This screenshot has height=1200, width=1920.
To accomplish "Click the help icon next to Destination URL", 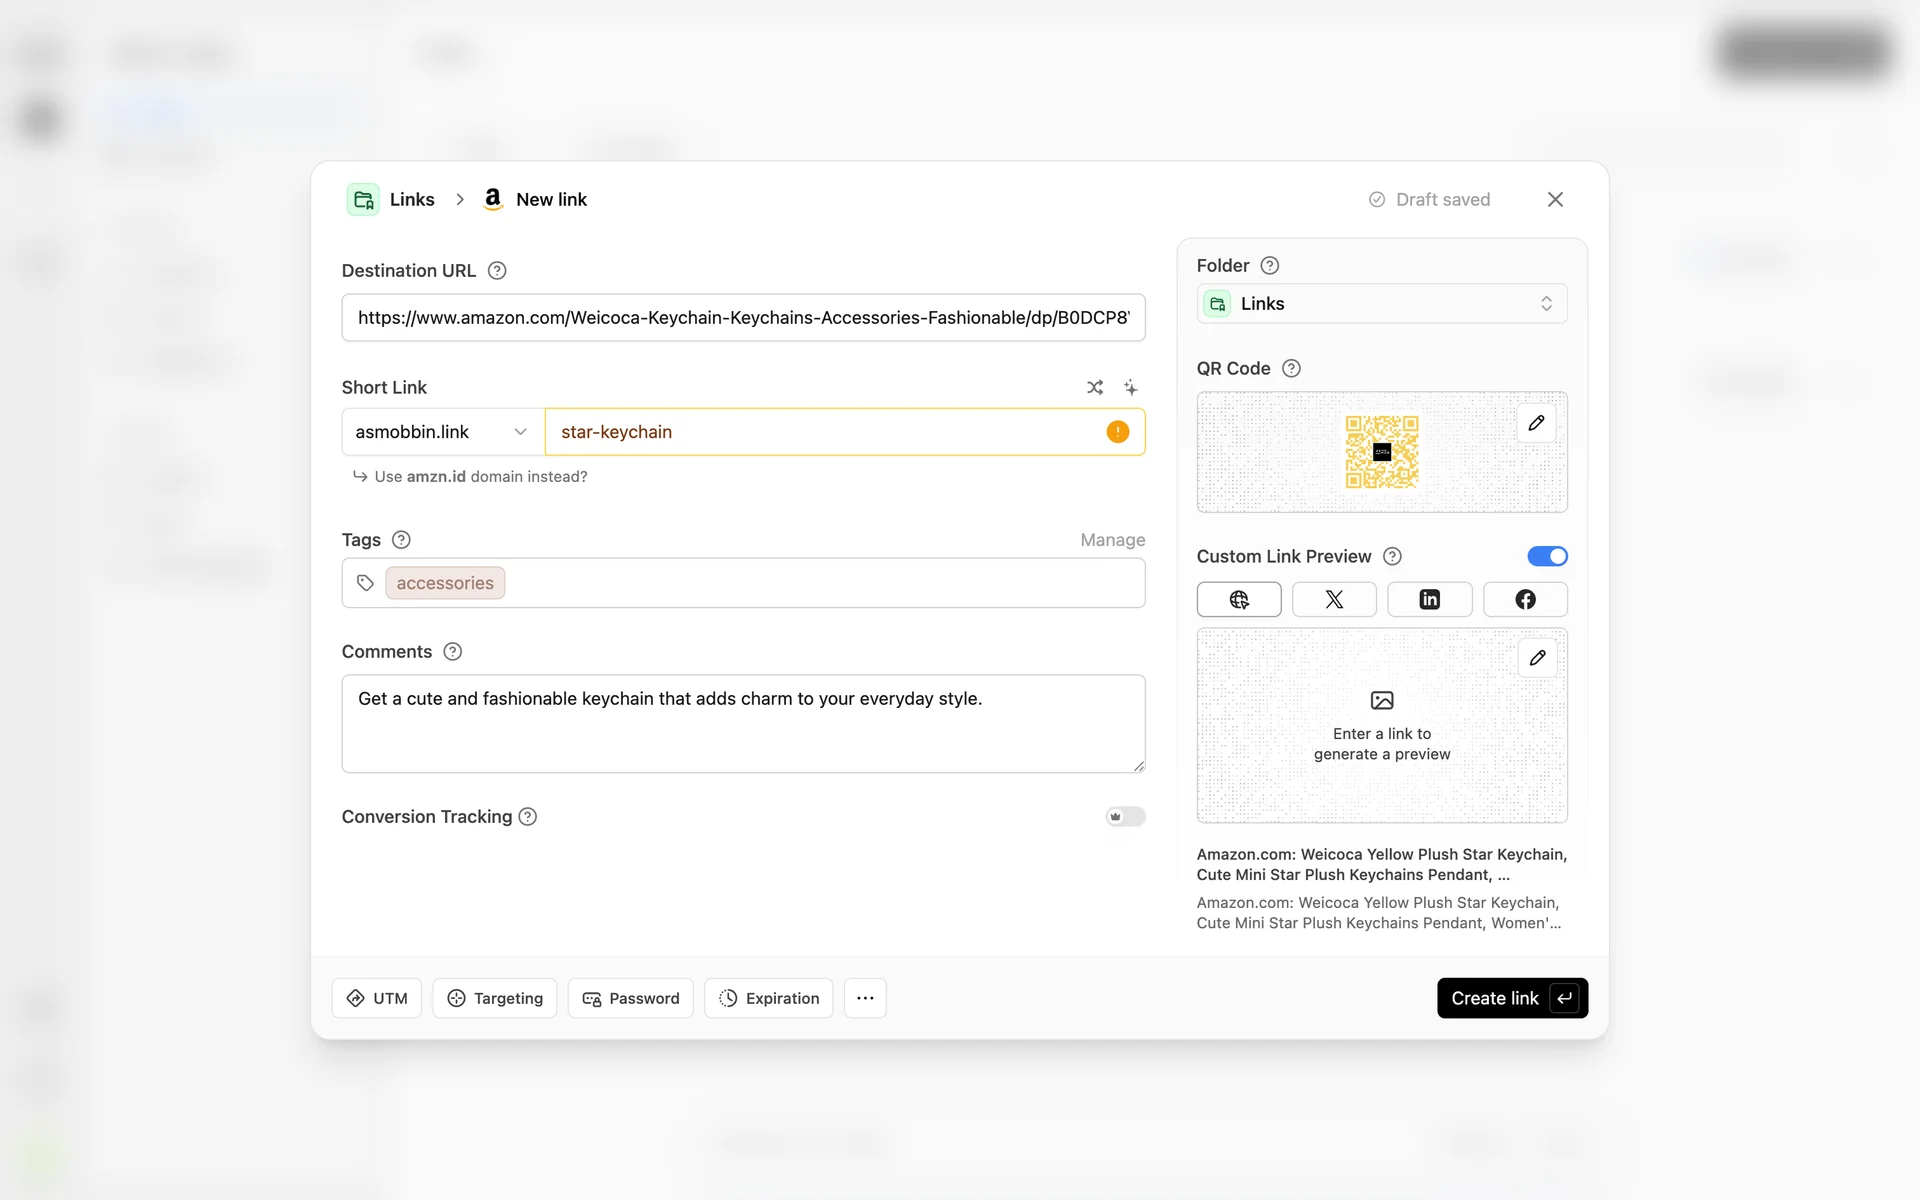I will (x=497, y=271).
